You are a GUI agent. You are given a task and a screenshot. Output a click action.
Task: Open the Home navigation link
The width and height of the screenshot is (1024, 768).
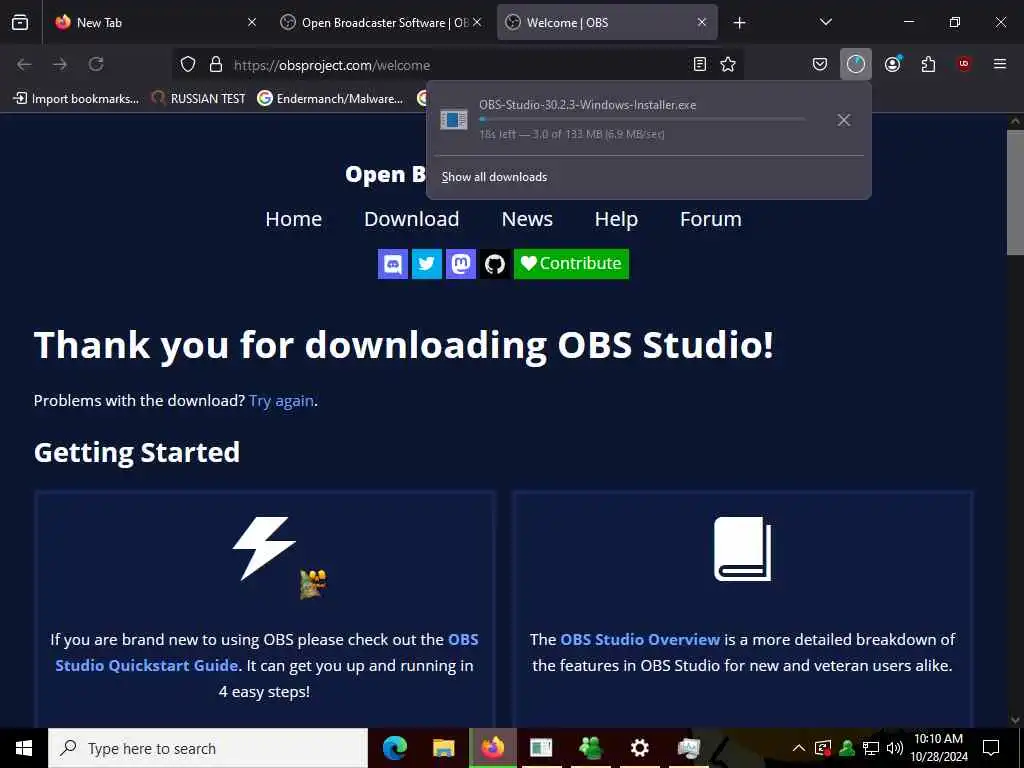(x=293, y=219)
